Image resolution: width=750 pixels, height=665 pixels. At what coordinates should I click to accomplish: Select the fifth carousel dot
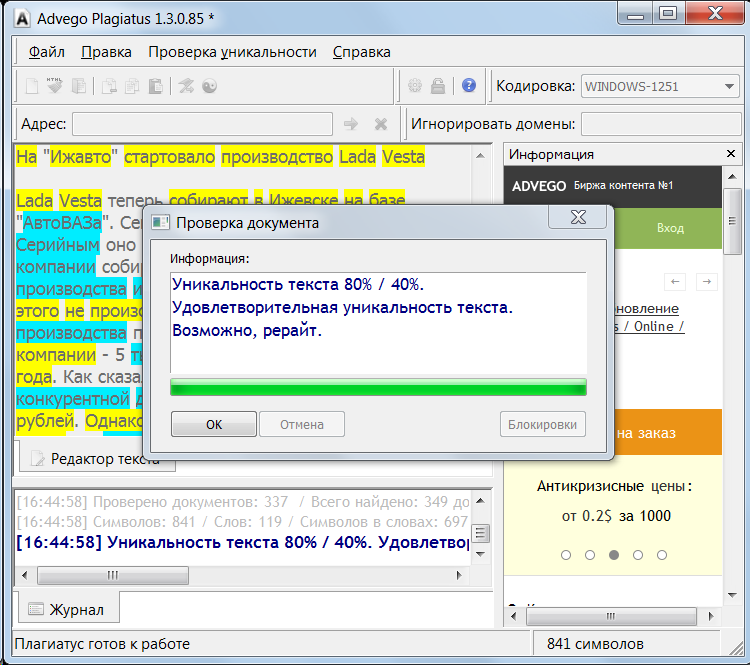662,555
